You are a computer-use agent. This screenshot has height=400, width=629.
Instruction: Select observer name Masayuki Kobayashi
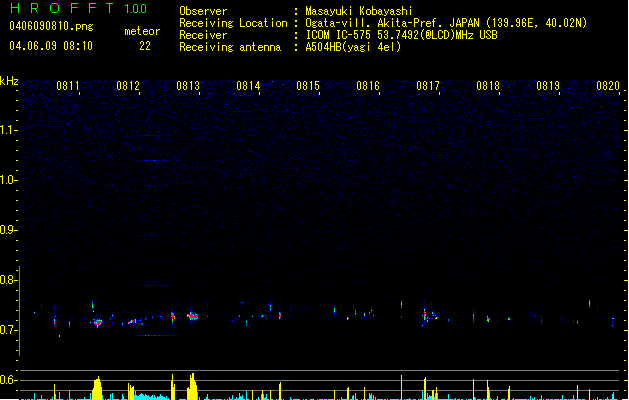tap(359, 11)
